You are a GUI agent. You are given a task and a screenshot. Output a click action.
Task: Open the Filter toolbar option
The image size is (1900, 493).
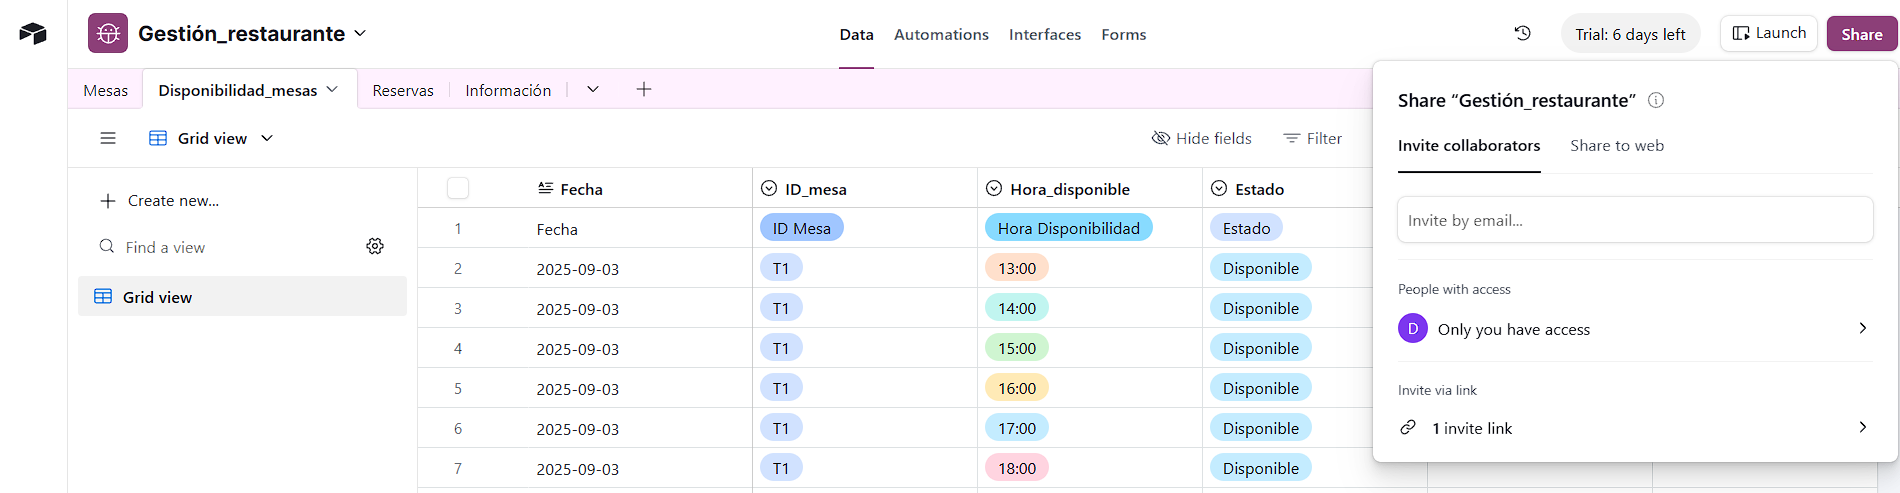pyautogui.click(x=1312, y=138)
